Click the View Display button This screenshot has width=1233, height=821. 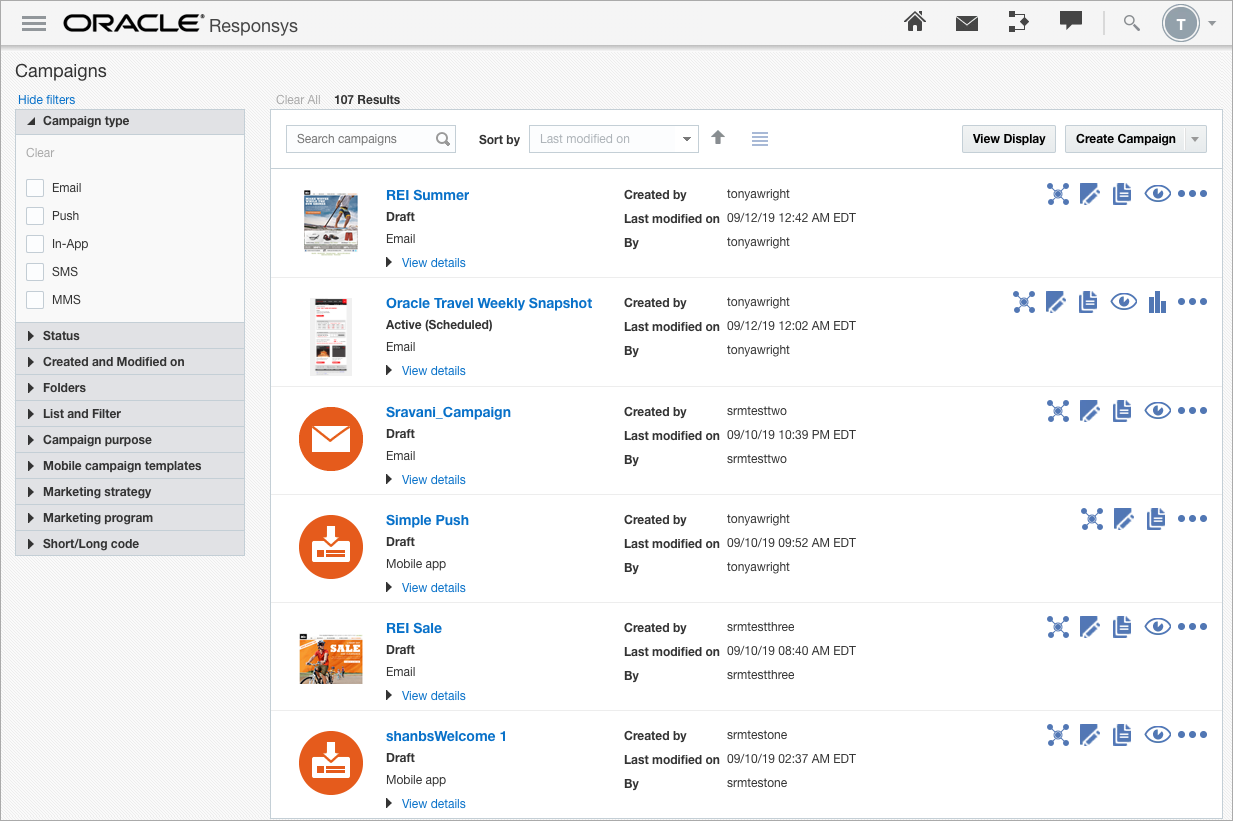click(x=1009, y=139)
